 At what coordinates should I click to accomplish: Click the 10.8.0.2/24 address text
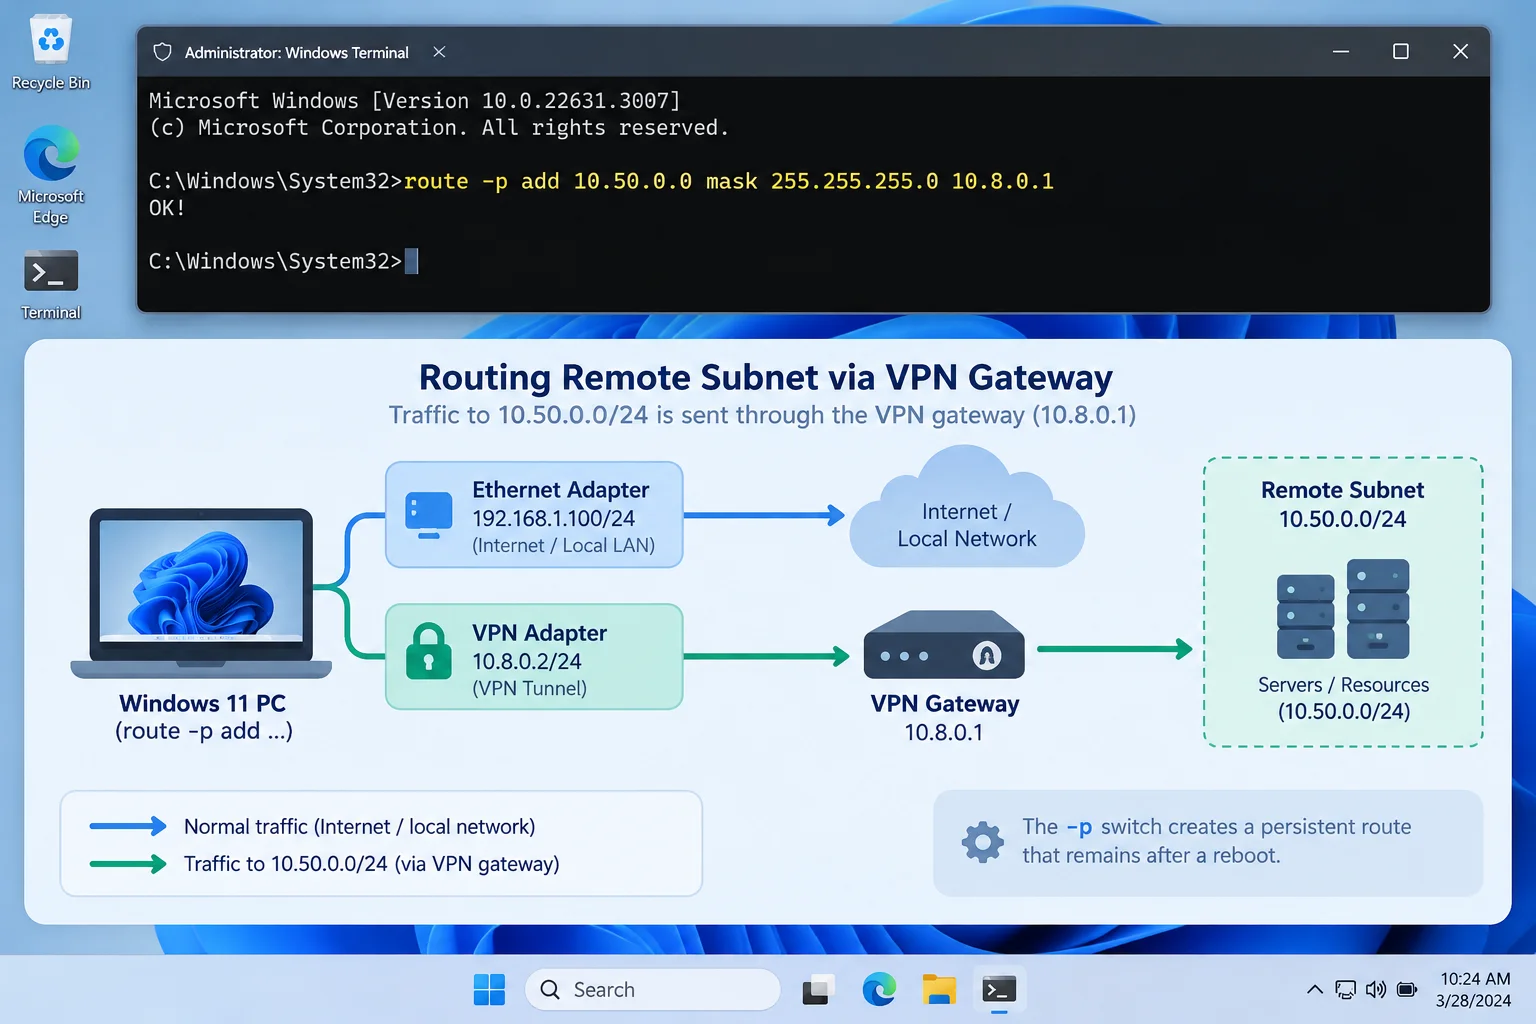[526, 661]
